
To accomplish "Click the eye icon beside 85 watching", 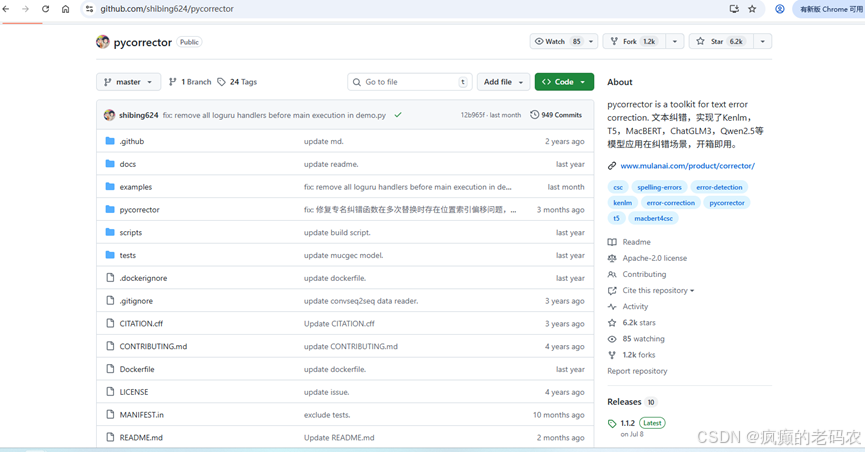I will point(612,339).
